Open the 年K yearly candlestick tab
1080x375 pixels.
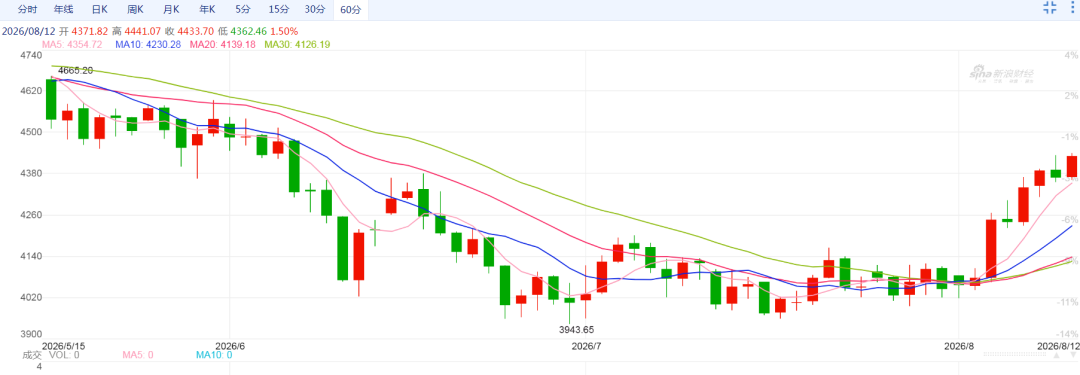[207, 10]
